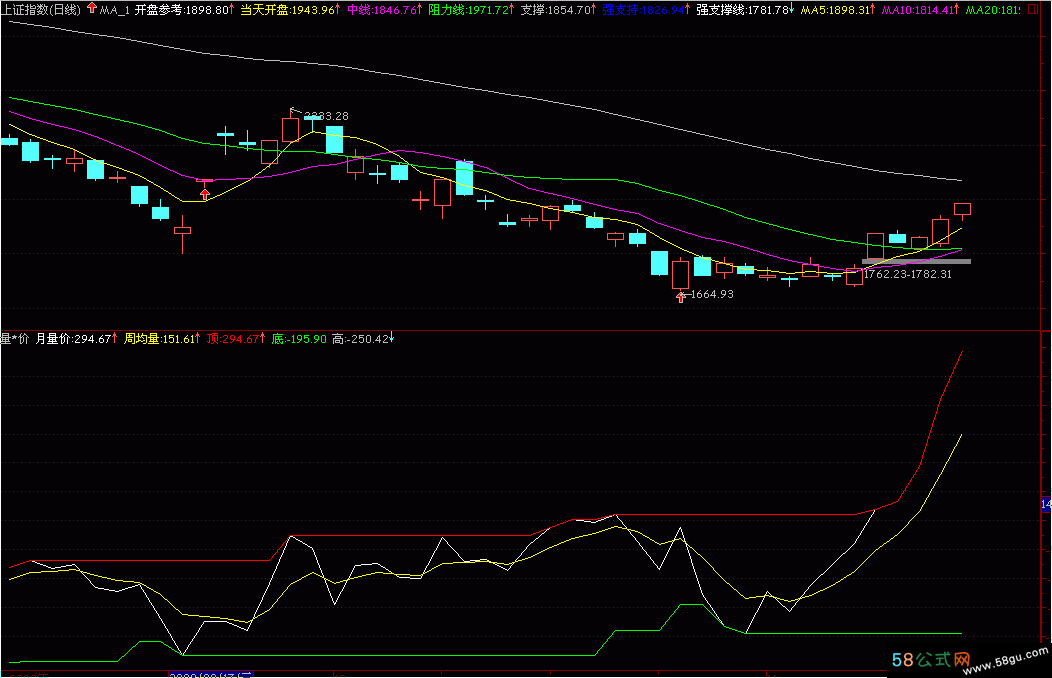The image size is (1052, 678).
Task: Click the 1762.23-1782.31 range label
Action: point(908,274)
